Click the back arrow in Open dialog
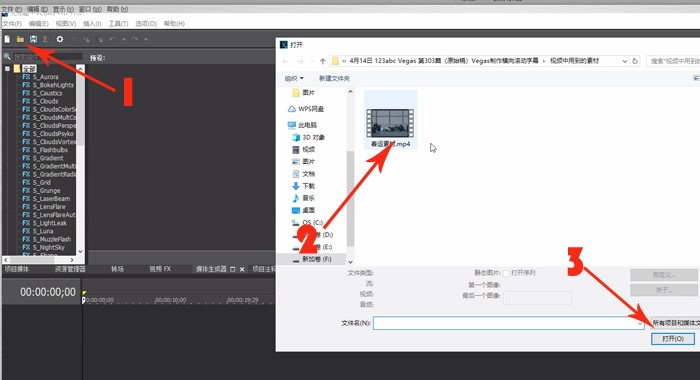Viewport: 700px width, 380px height. tap(286, 61)
